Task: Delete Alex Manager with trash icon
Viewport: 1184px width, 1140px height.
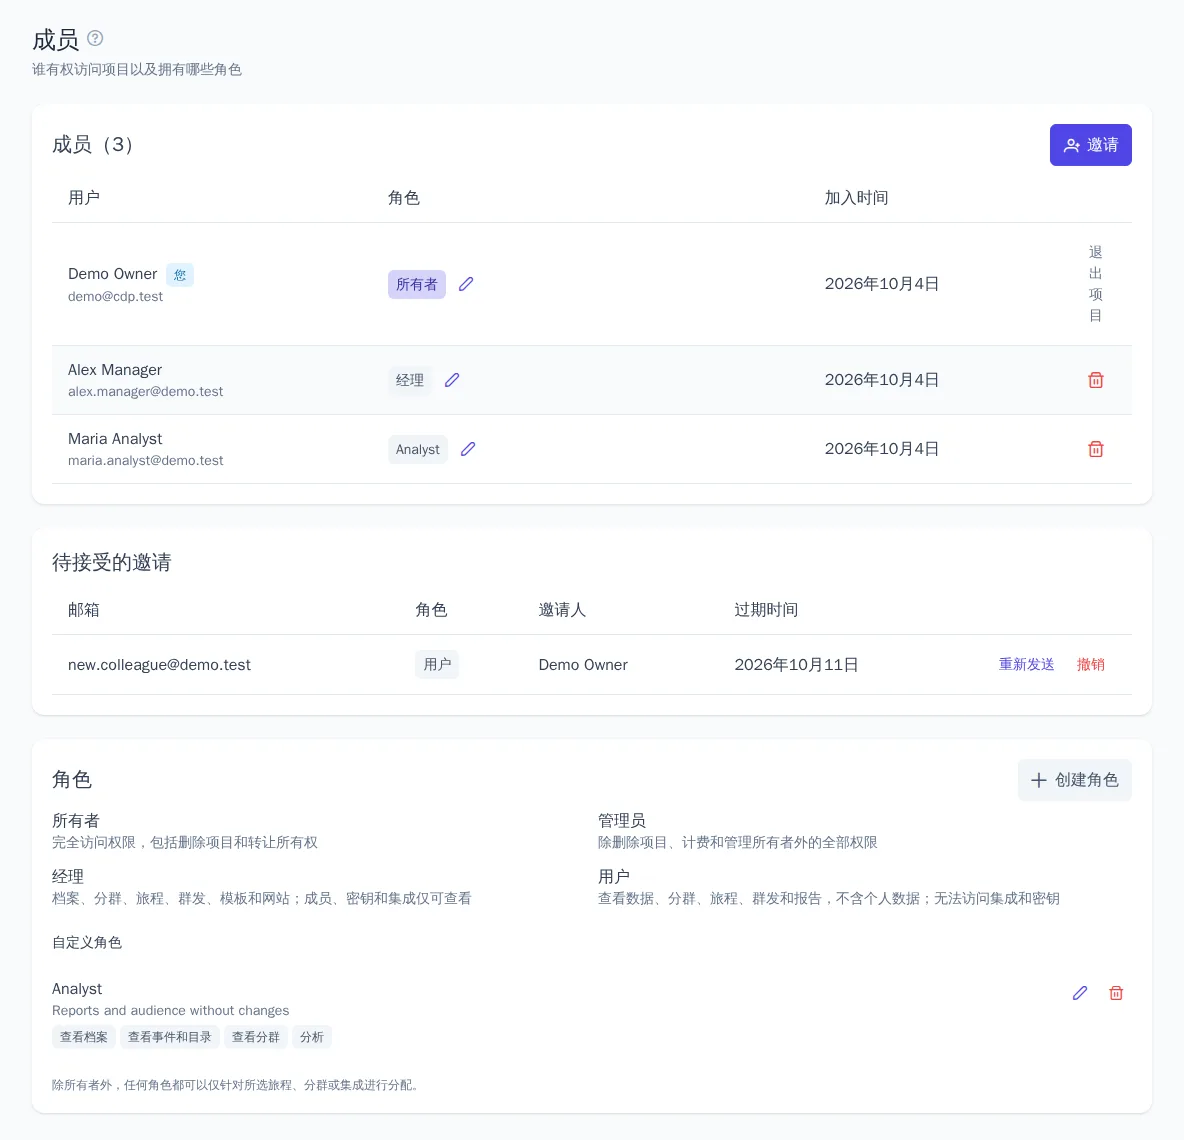Action: pos(1095,380)
